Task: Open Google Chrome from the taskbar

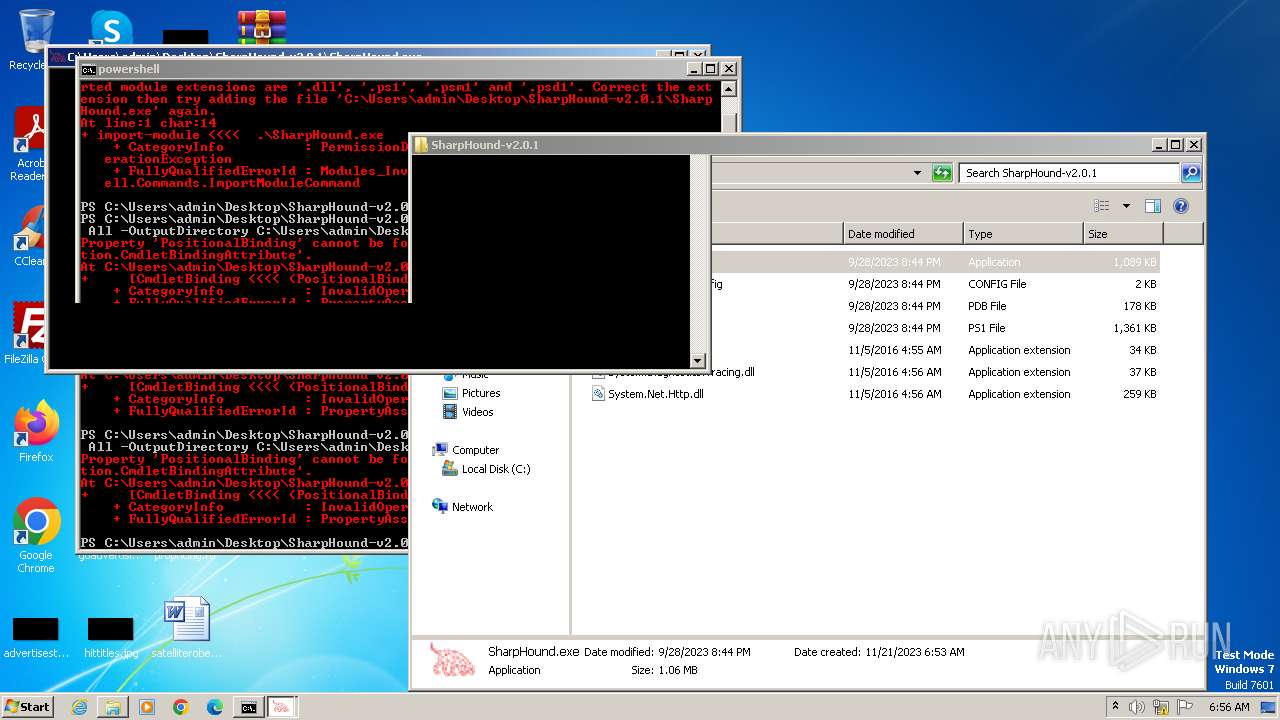Action: pos(181,707)
